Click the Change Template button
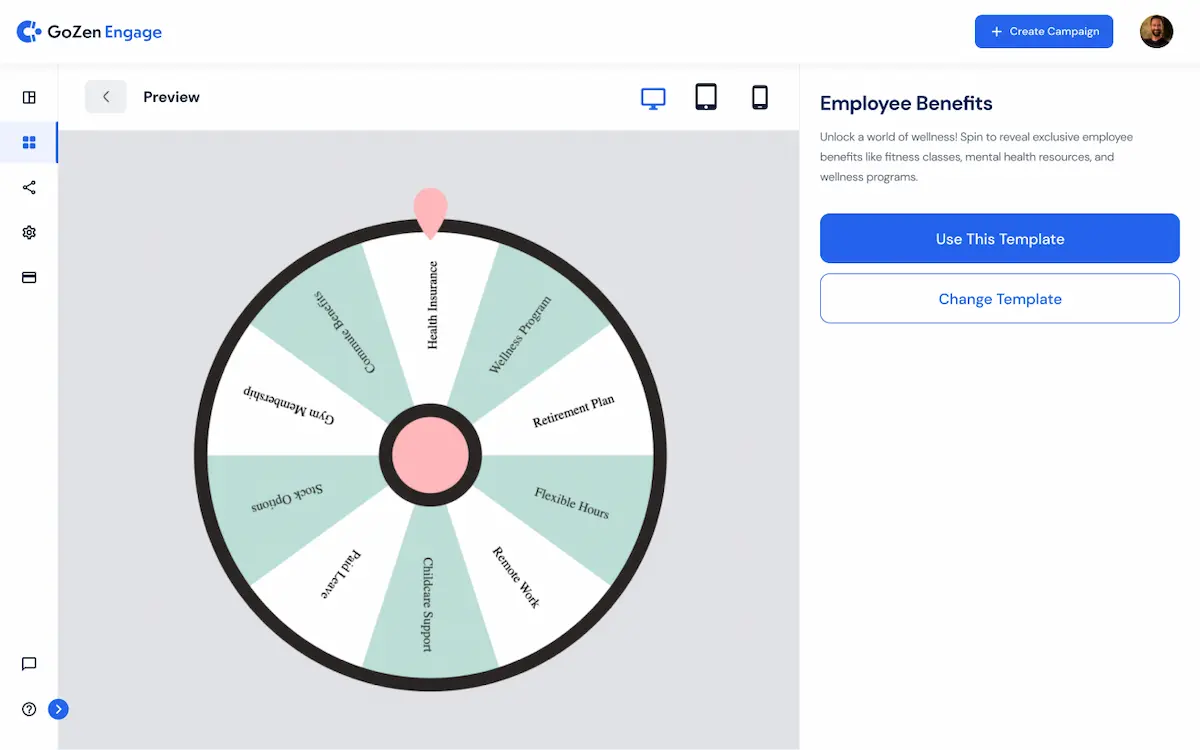 999,299
